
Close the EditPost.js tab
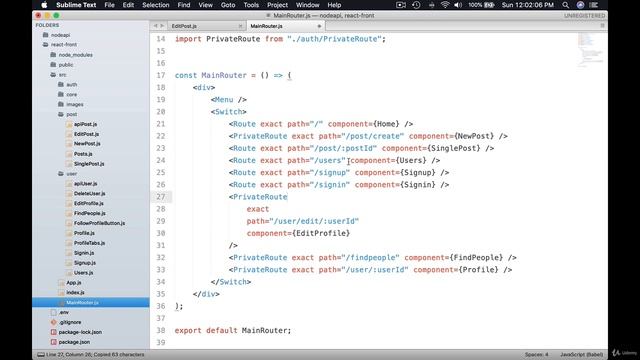(240, 26)
